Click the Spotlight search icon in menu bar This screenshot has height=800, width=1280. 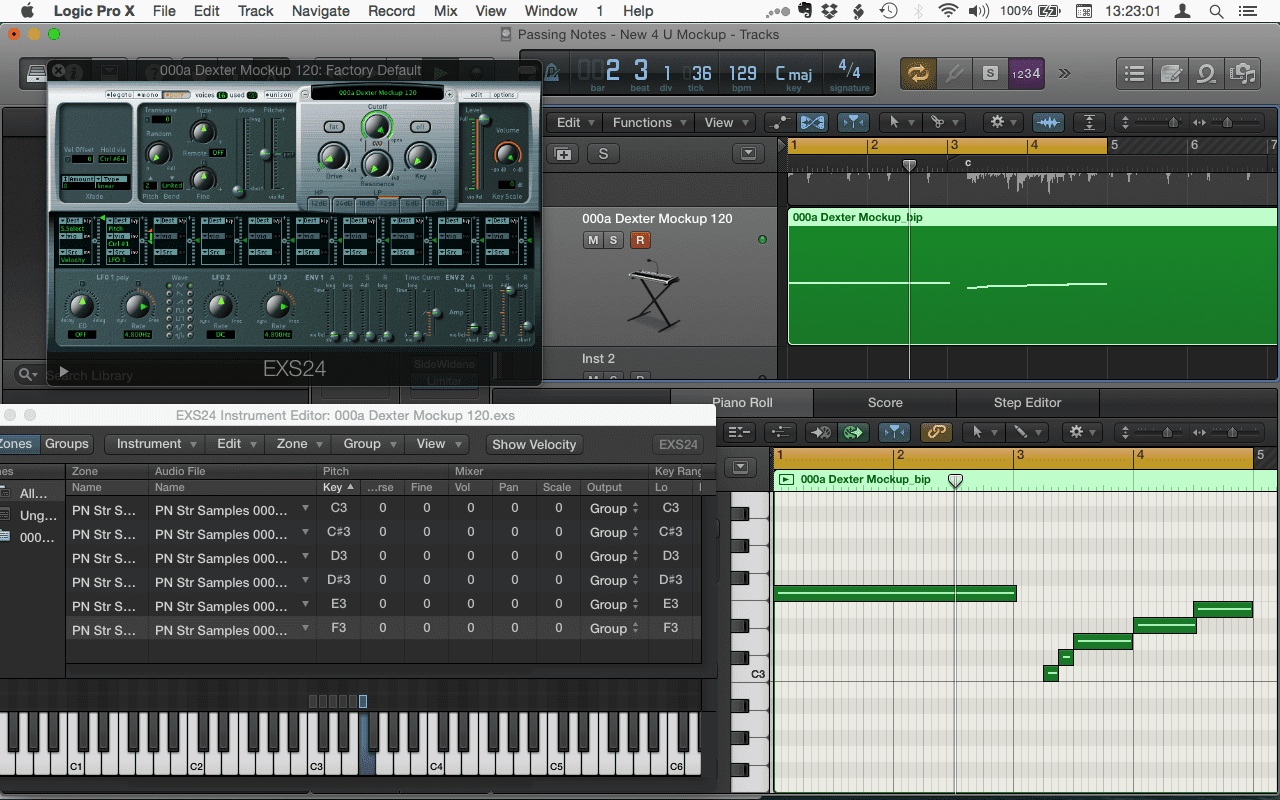pyautogui.click(x=1216, y=11)
